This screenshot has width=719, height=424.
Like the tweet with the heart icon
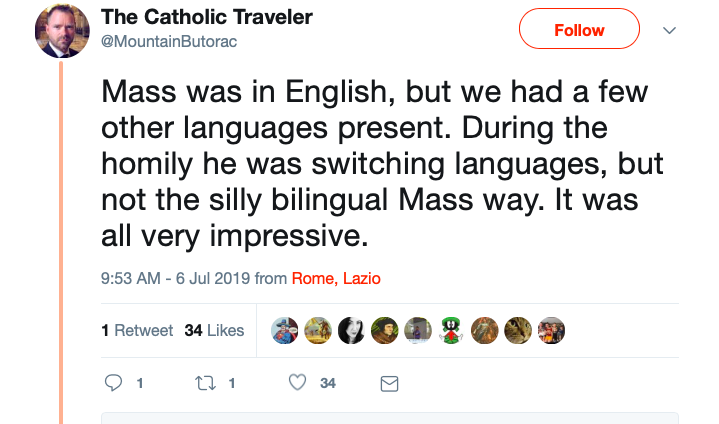click(297, 383)
